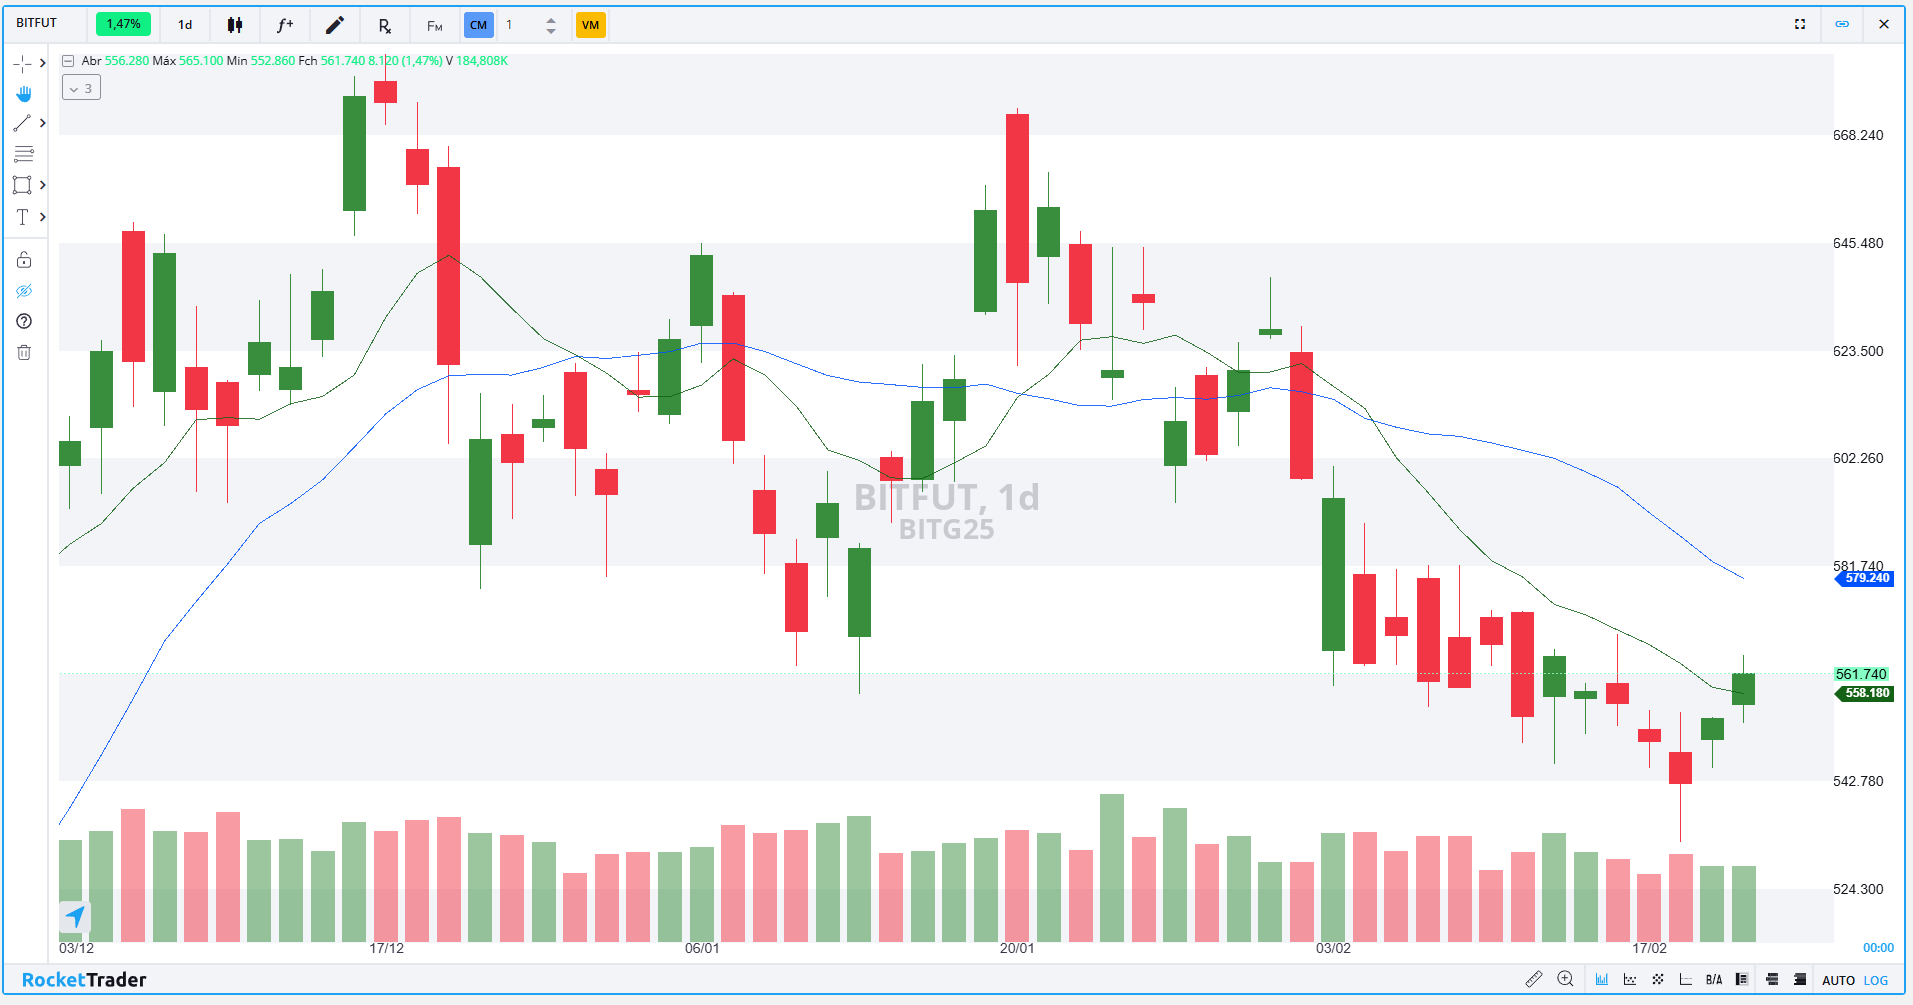Expand the text tool options arrow

coord(43,217)
